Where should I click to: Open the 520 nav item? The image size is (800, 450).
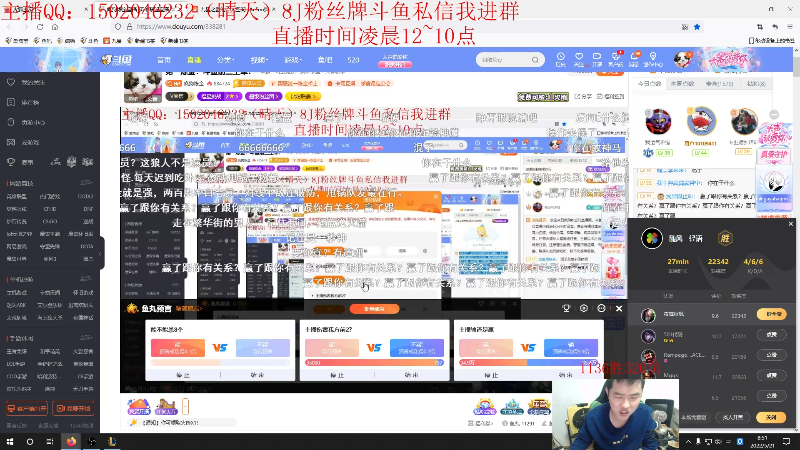(x=353, y=60)
